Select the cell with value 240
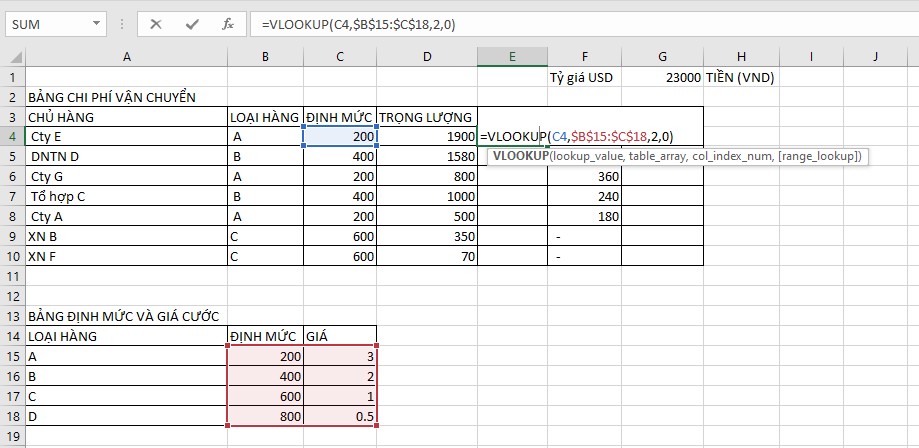 (584, 196)
